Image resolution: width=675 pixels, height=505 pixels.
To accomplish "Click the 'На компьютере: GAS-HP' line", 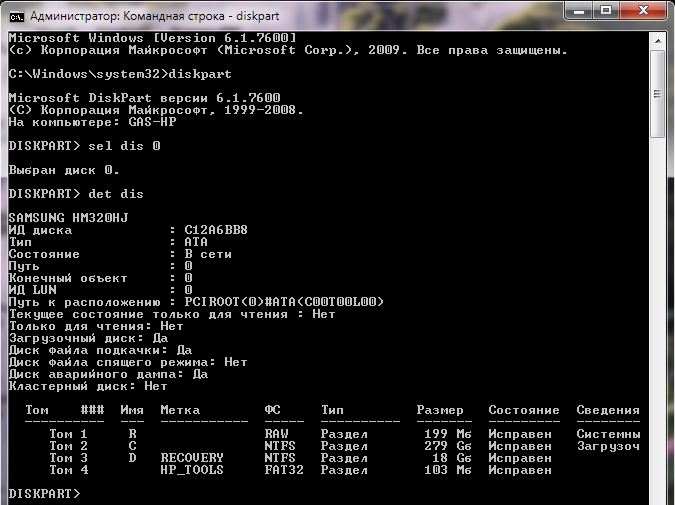I will (93, 122).
